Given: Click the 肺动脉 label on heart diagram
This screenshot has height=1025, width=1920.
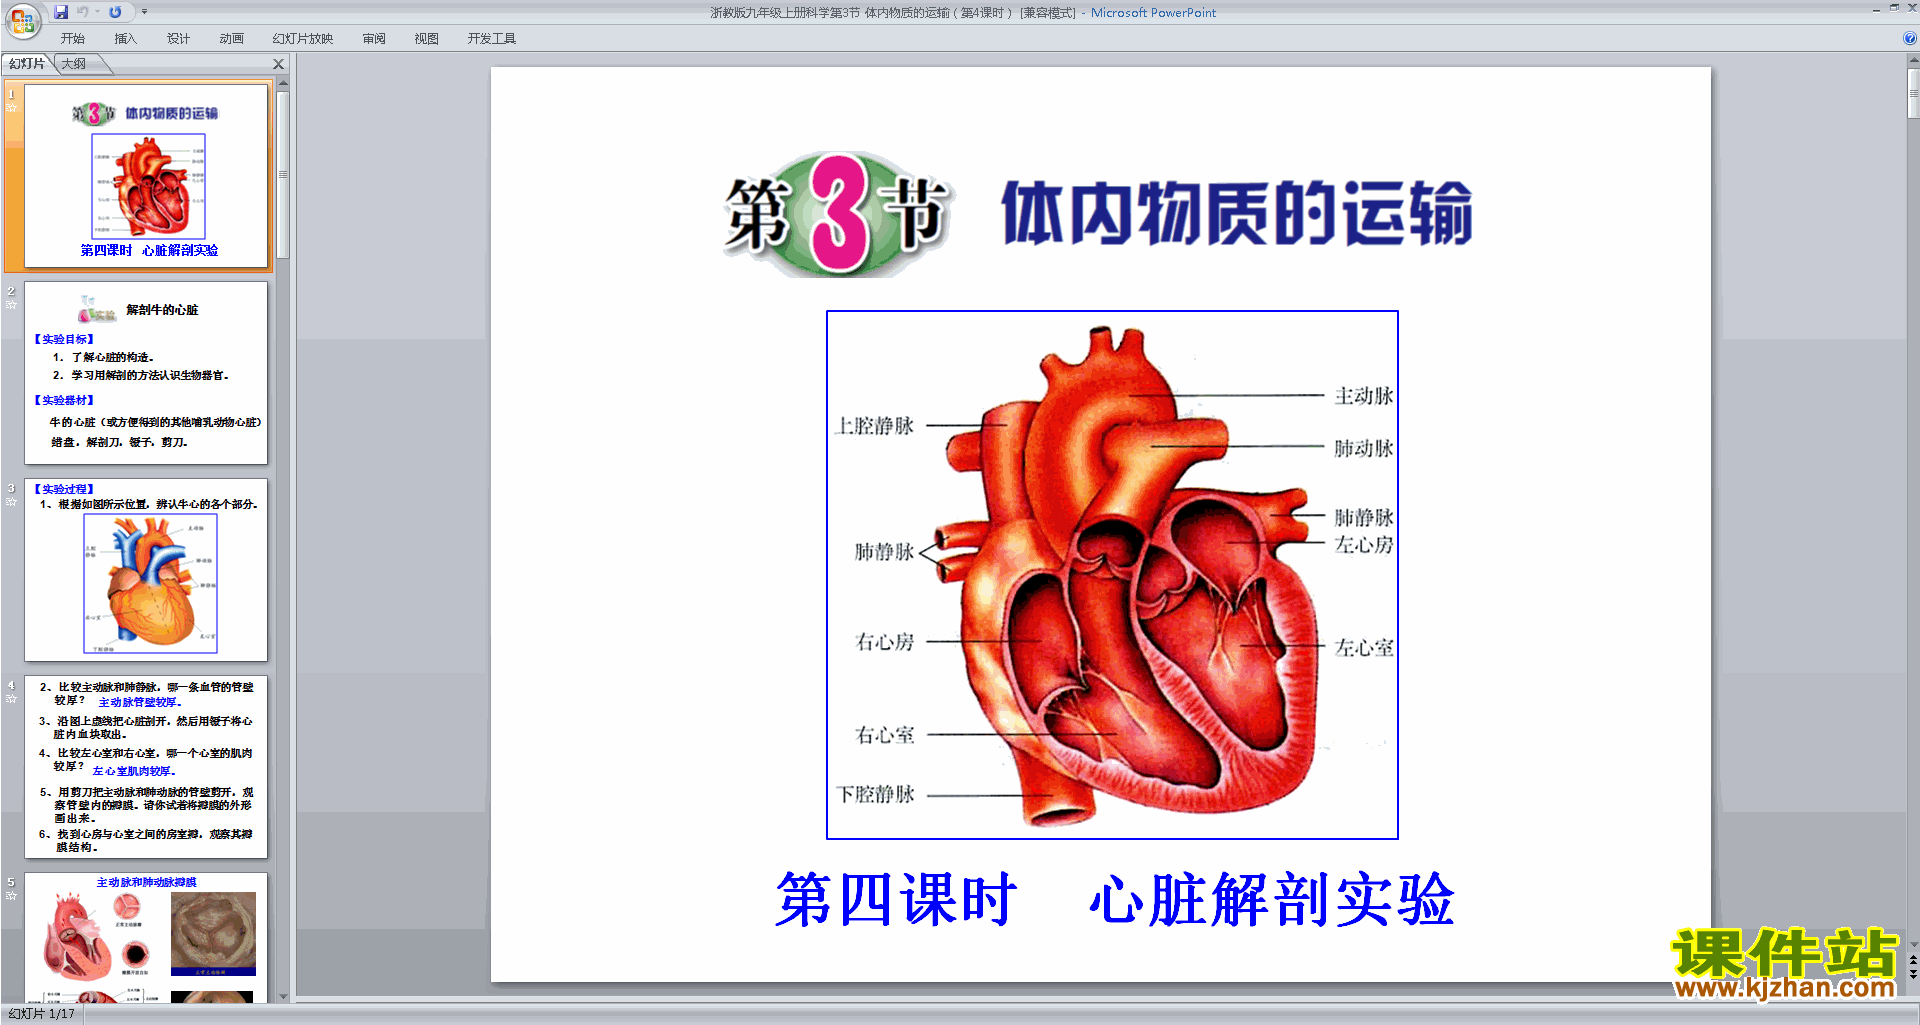Looking at the screenshot, I should point(1364,448).
